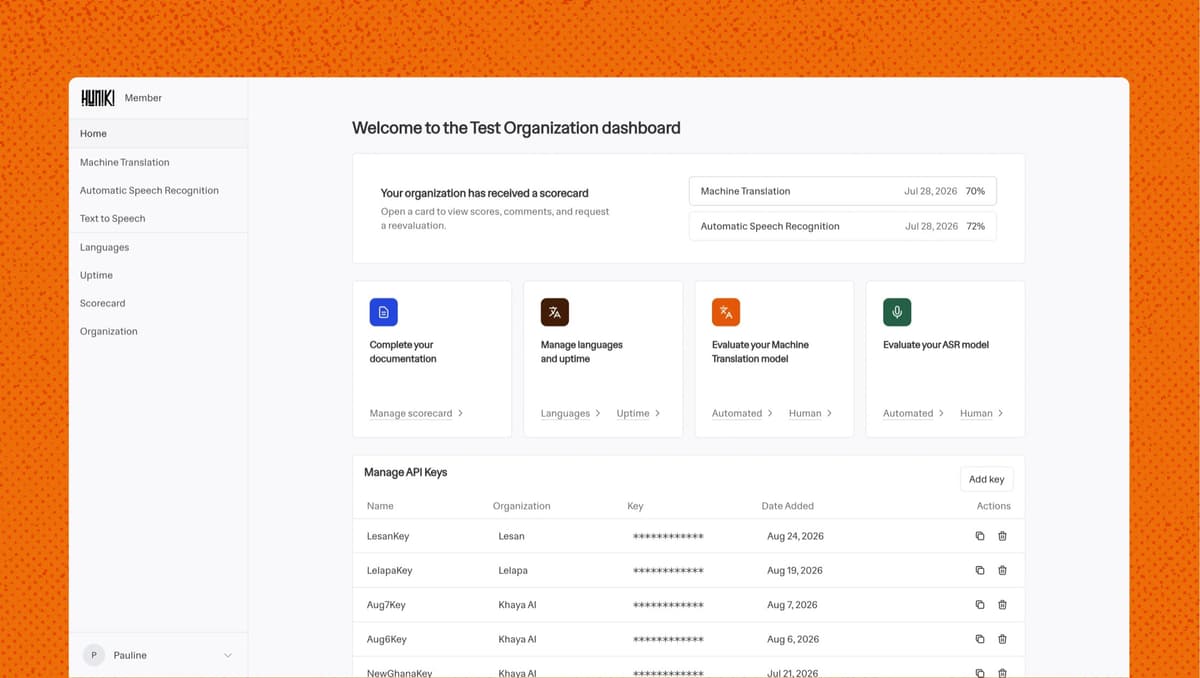Click the Languages link in the manage card
This screenshot has width=1200, height=678.
(x=570, y=413)
